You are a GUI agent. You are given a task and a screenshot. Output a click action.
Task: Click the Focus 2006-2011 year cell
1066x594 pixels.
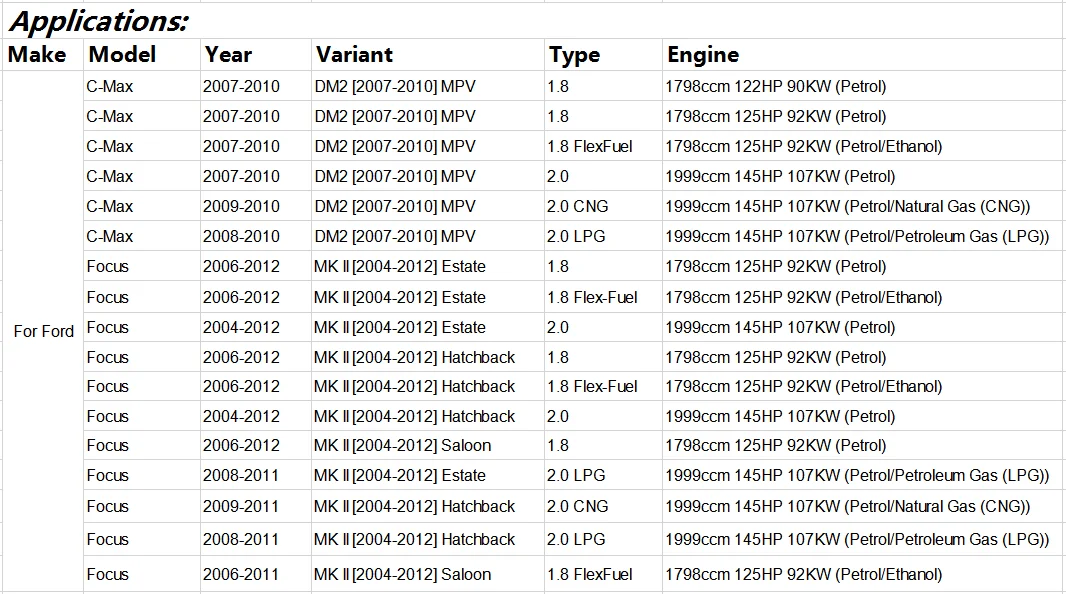point(241,574)
